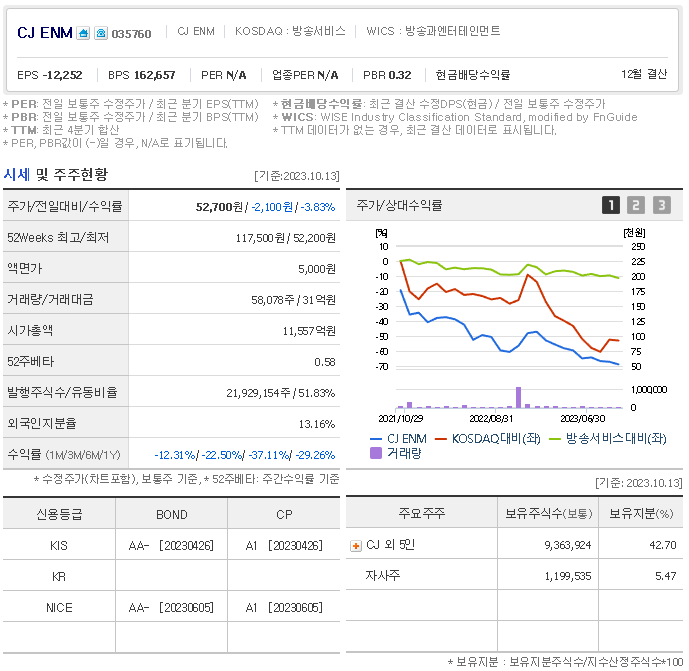Click the large purple volume spike bar

point(519,397)
